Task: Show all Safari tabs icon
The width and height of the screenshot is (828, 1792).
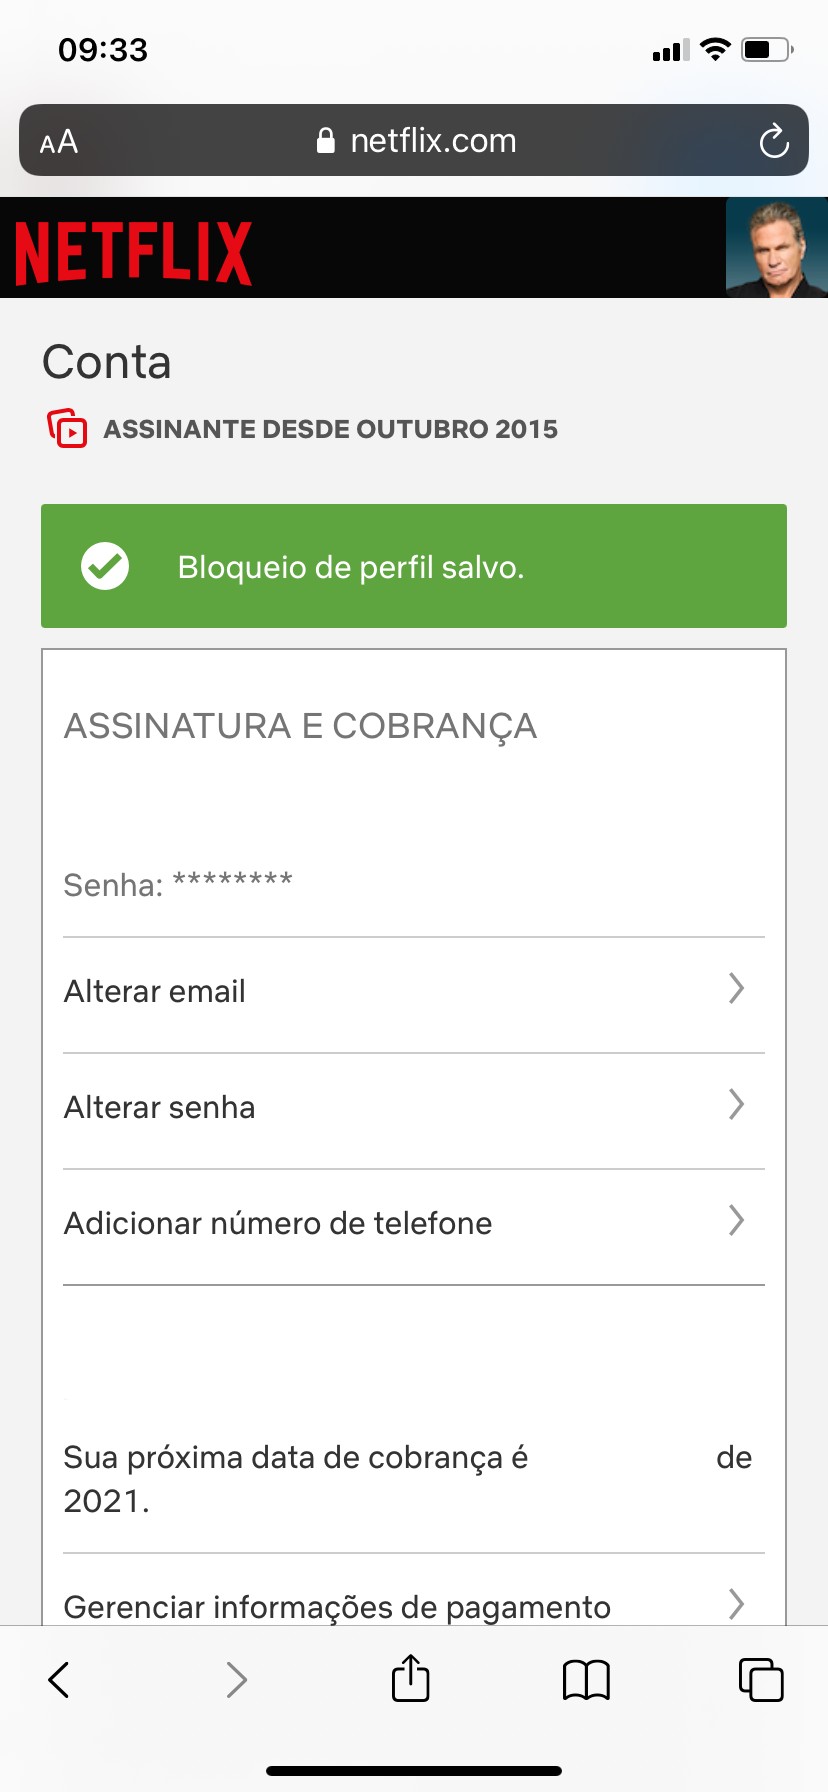Action: [761, 1680]
